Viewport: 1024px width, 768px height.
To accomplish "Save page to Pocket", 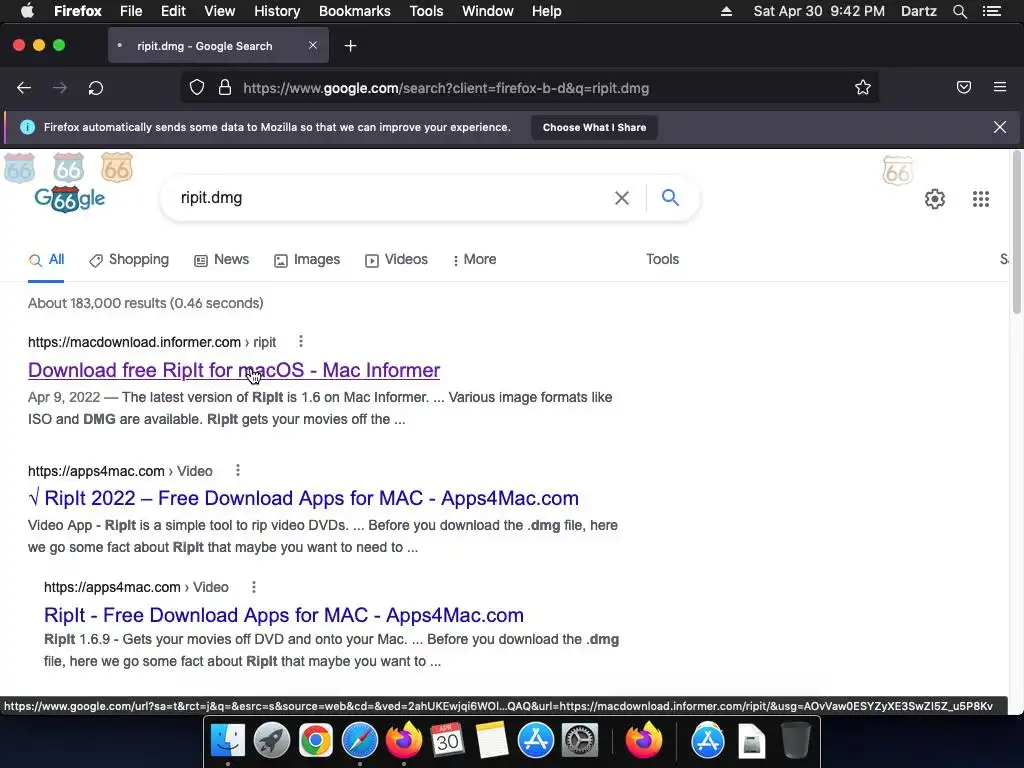I will 964,88.
